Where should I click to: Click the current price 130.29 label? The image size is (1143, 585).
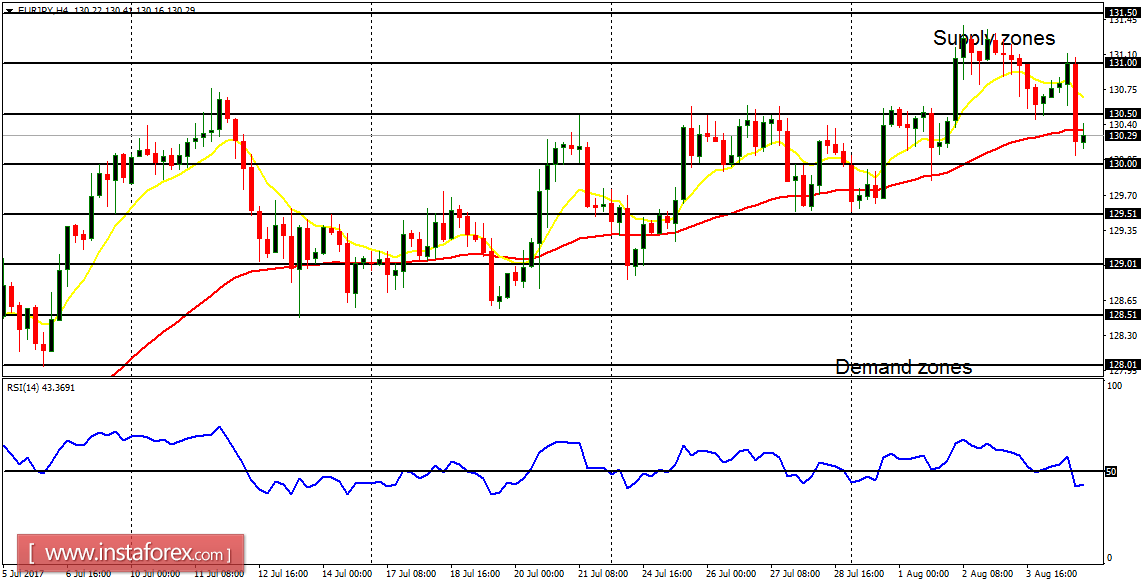1121,136
